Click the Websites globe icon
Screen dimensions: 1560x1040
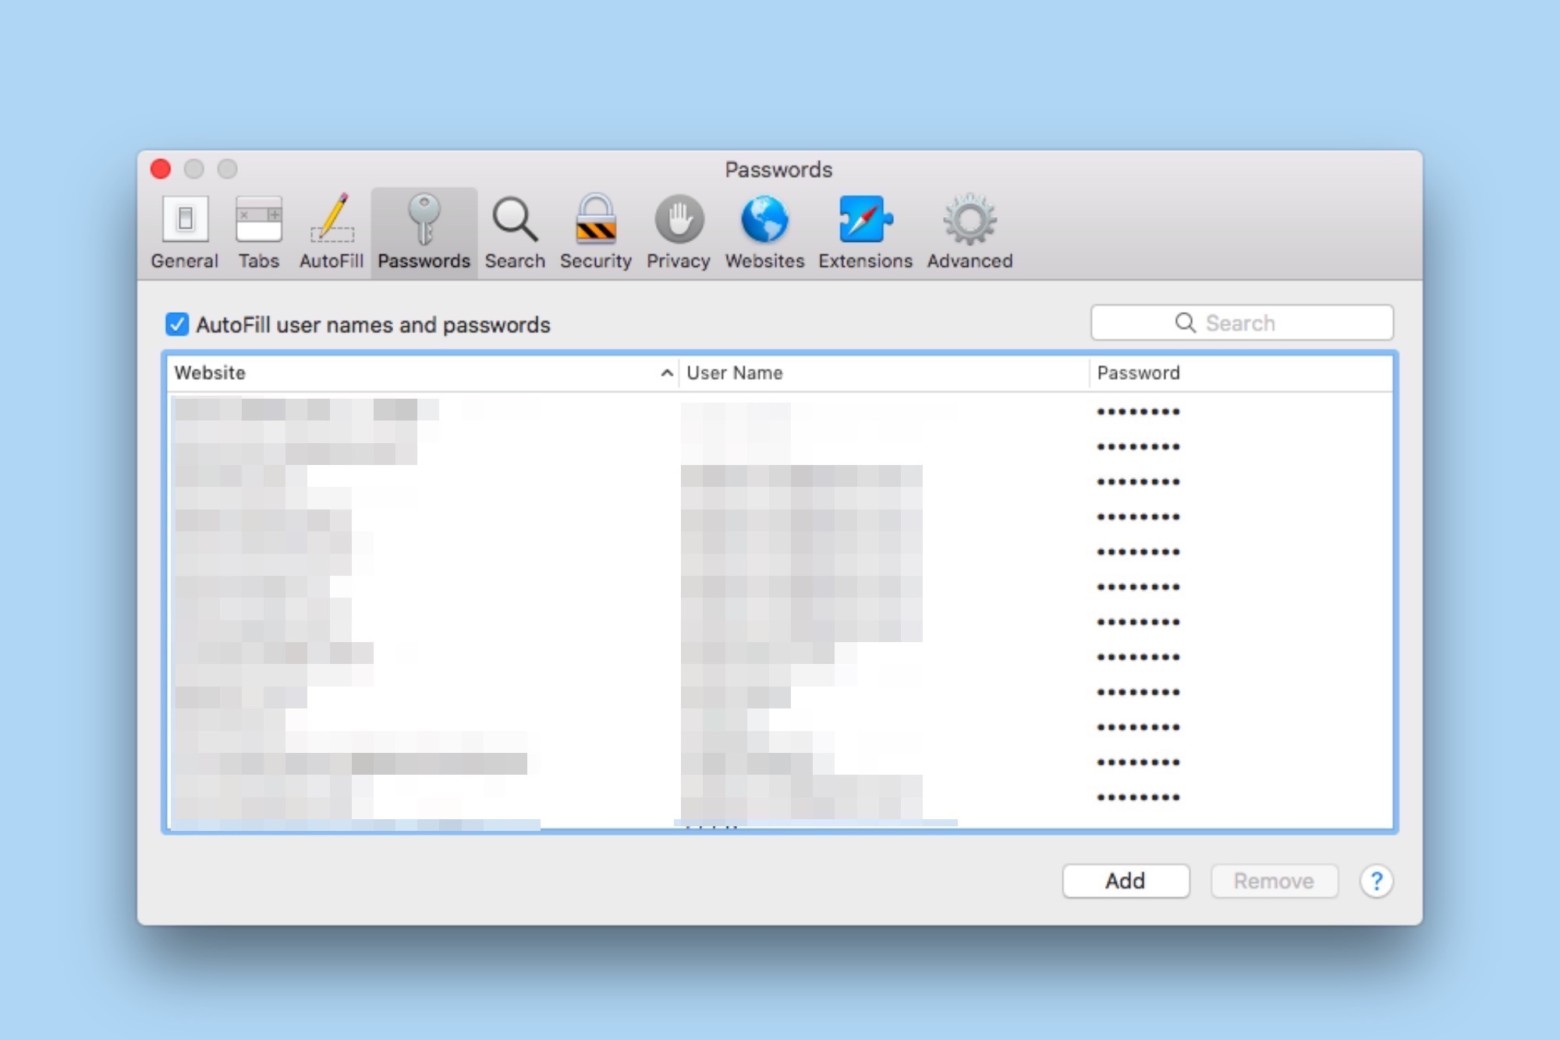click(763, 230)
